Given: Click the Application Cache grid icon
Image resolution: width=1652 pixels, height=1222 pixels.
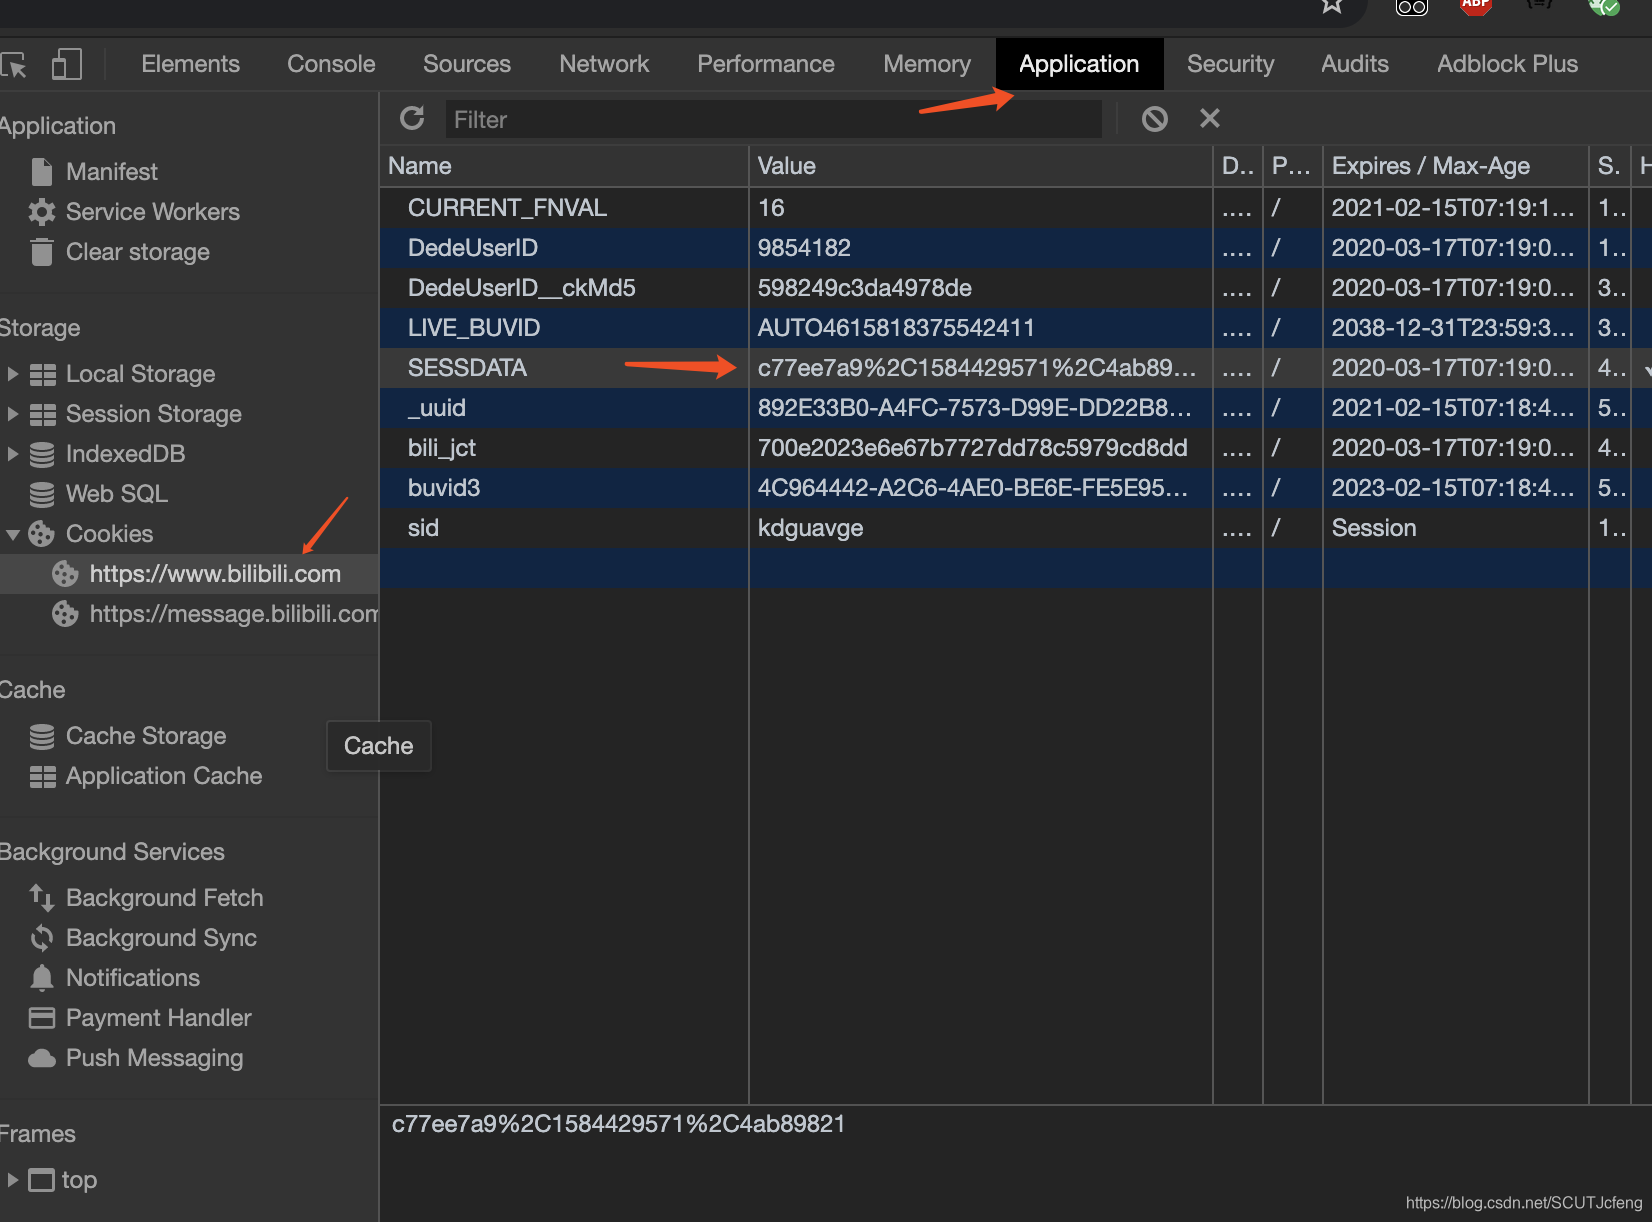Looking at the screenshot, I should pyautogui.click(x=43, y=777).
